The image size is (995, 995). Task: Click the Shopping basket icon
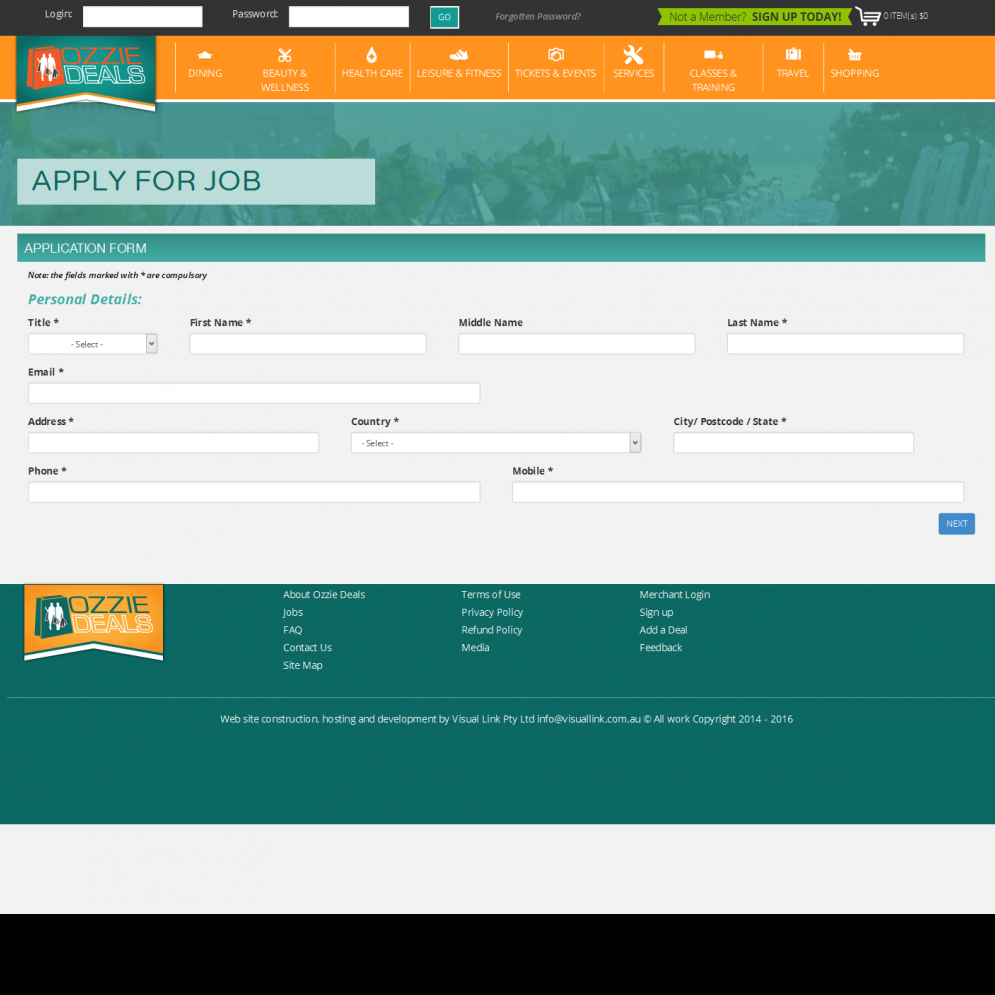click(x=854, y=55)
